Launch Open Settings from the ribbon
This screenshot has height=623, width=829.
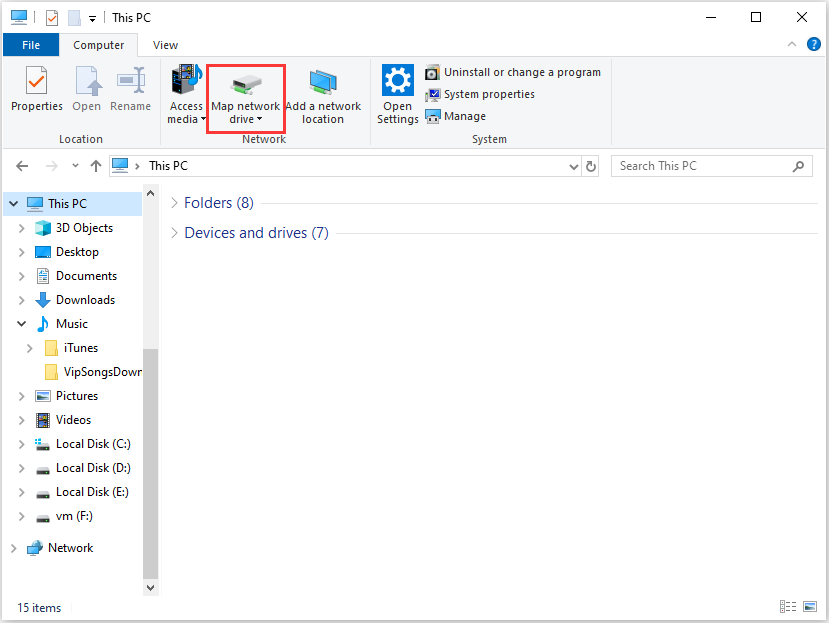click(x=396, y=92)
